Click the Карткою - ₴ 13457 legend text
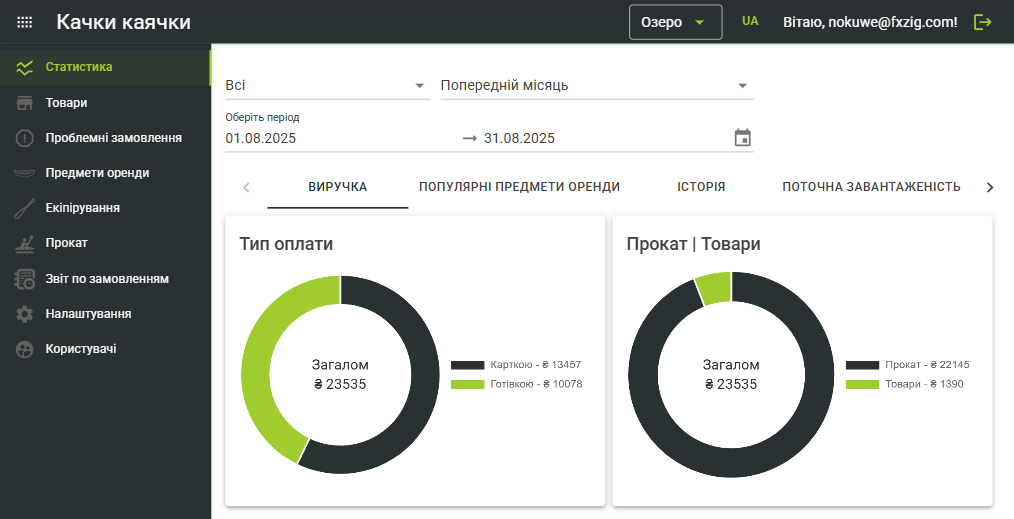1014x519 pixels. pos(535,365)
